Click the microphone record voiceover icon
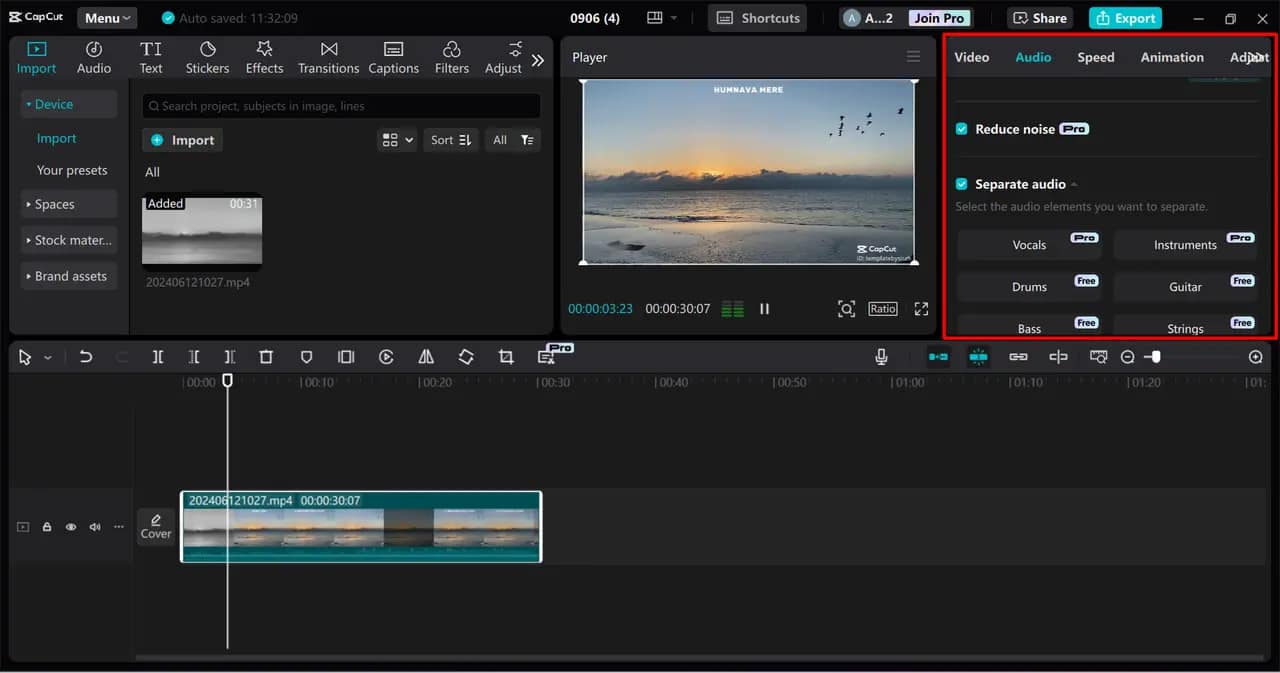Image resolution: width=1280 pixels, height=673 pixels. (881, 357)
